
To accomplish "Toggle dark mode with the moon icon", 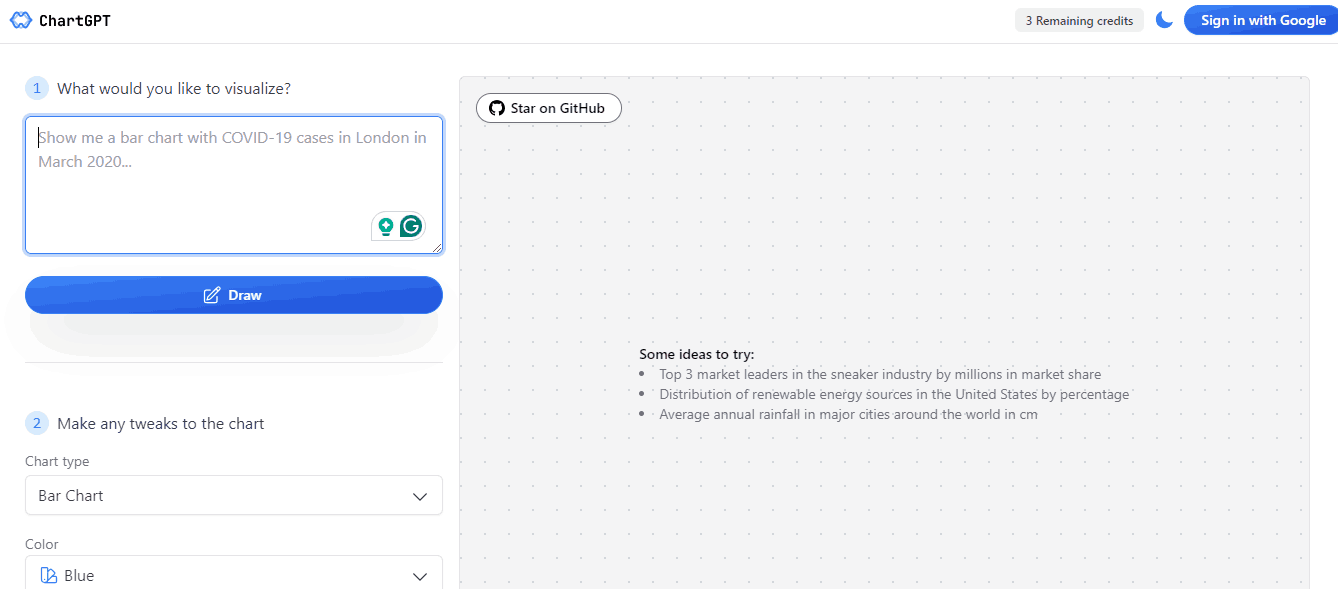I will [x=1163, y=18].
